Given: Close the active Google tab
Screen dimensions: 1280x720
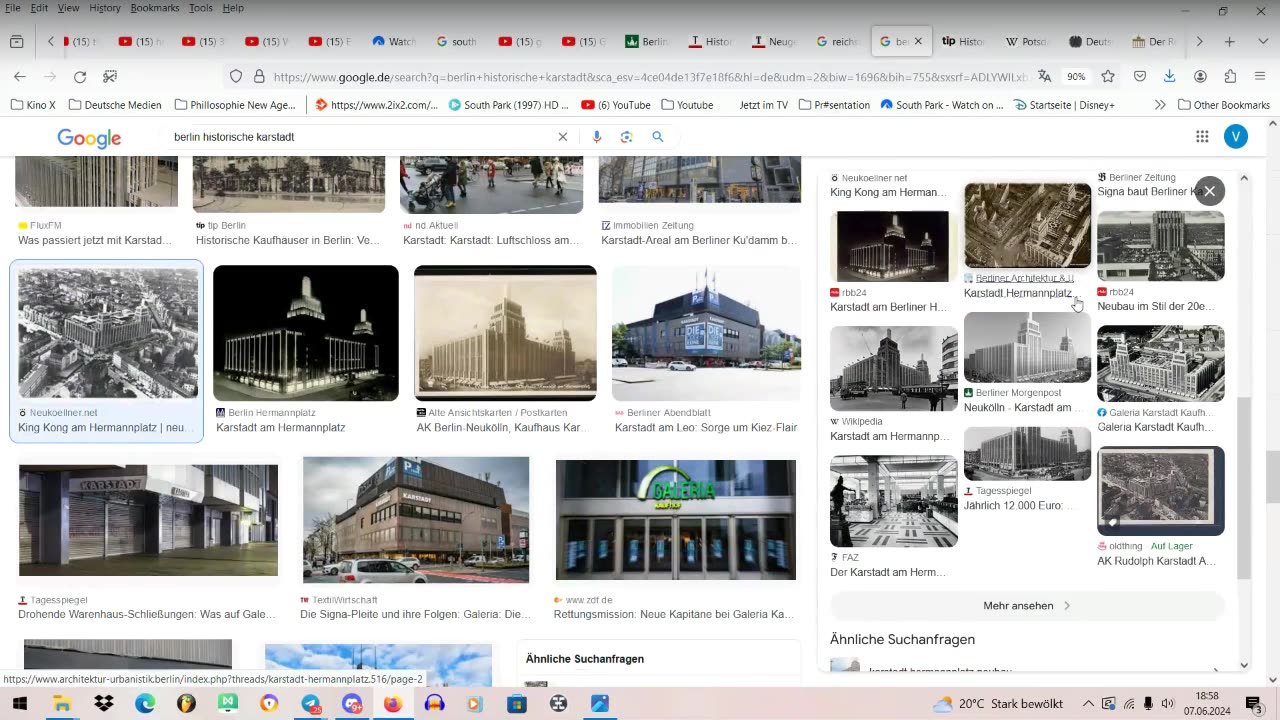Looking at the screenshot, I should (x=918, y=42).
